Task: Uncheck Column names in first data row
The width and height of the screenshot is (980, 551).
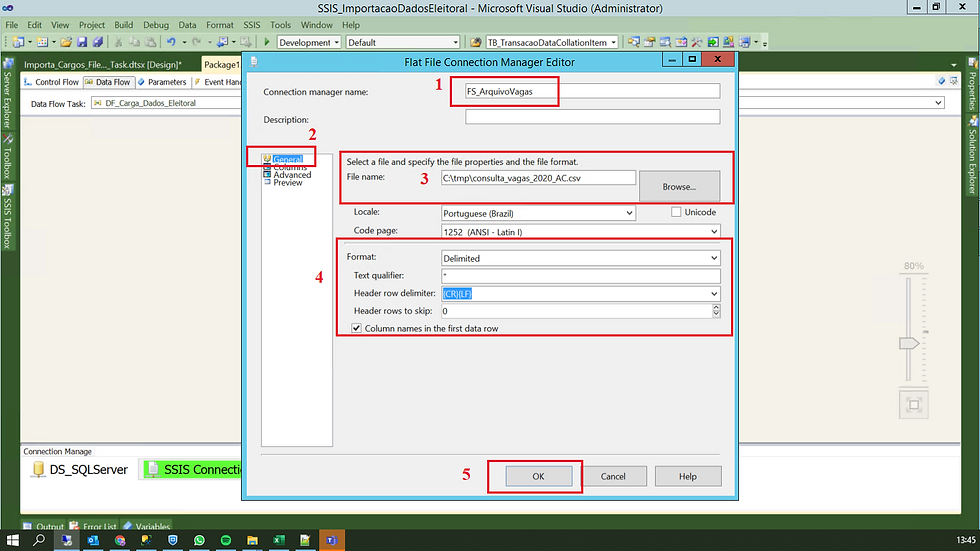Action: point(356,328)
